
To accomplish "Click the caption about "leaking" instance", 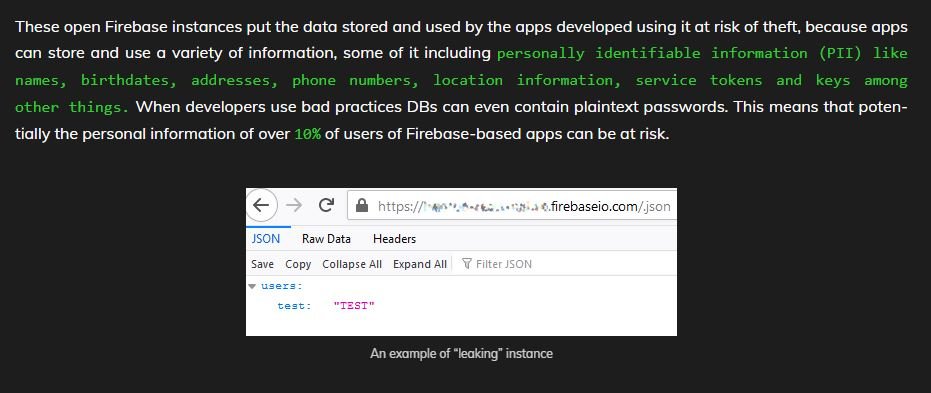I will [461, 354].
